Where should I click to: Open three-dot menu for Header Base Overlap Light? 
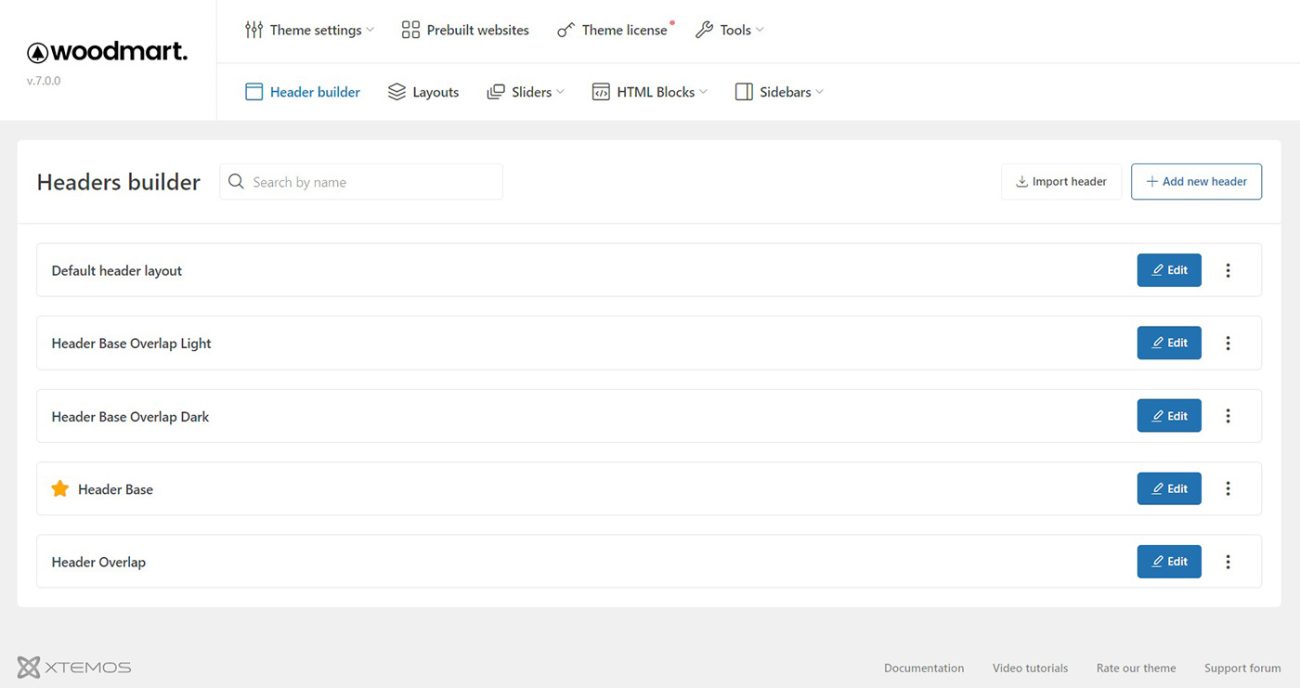1228,343
